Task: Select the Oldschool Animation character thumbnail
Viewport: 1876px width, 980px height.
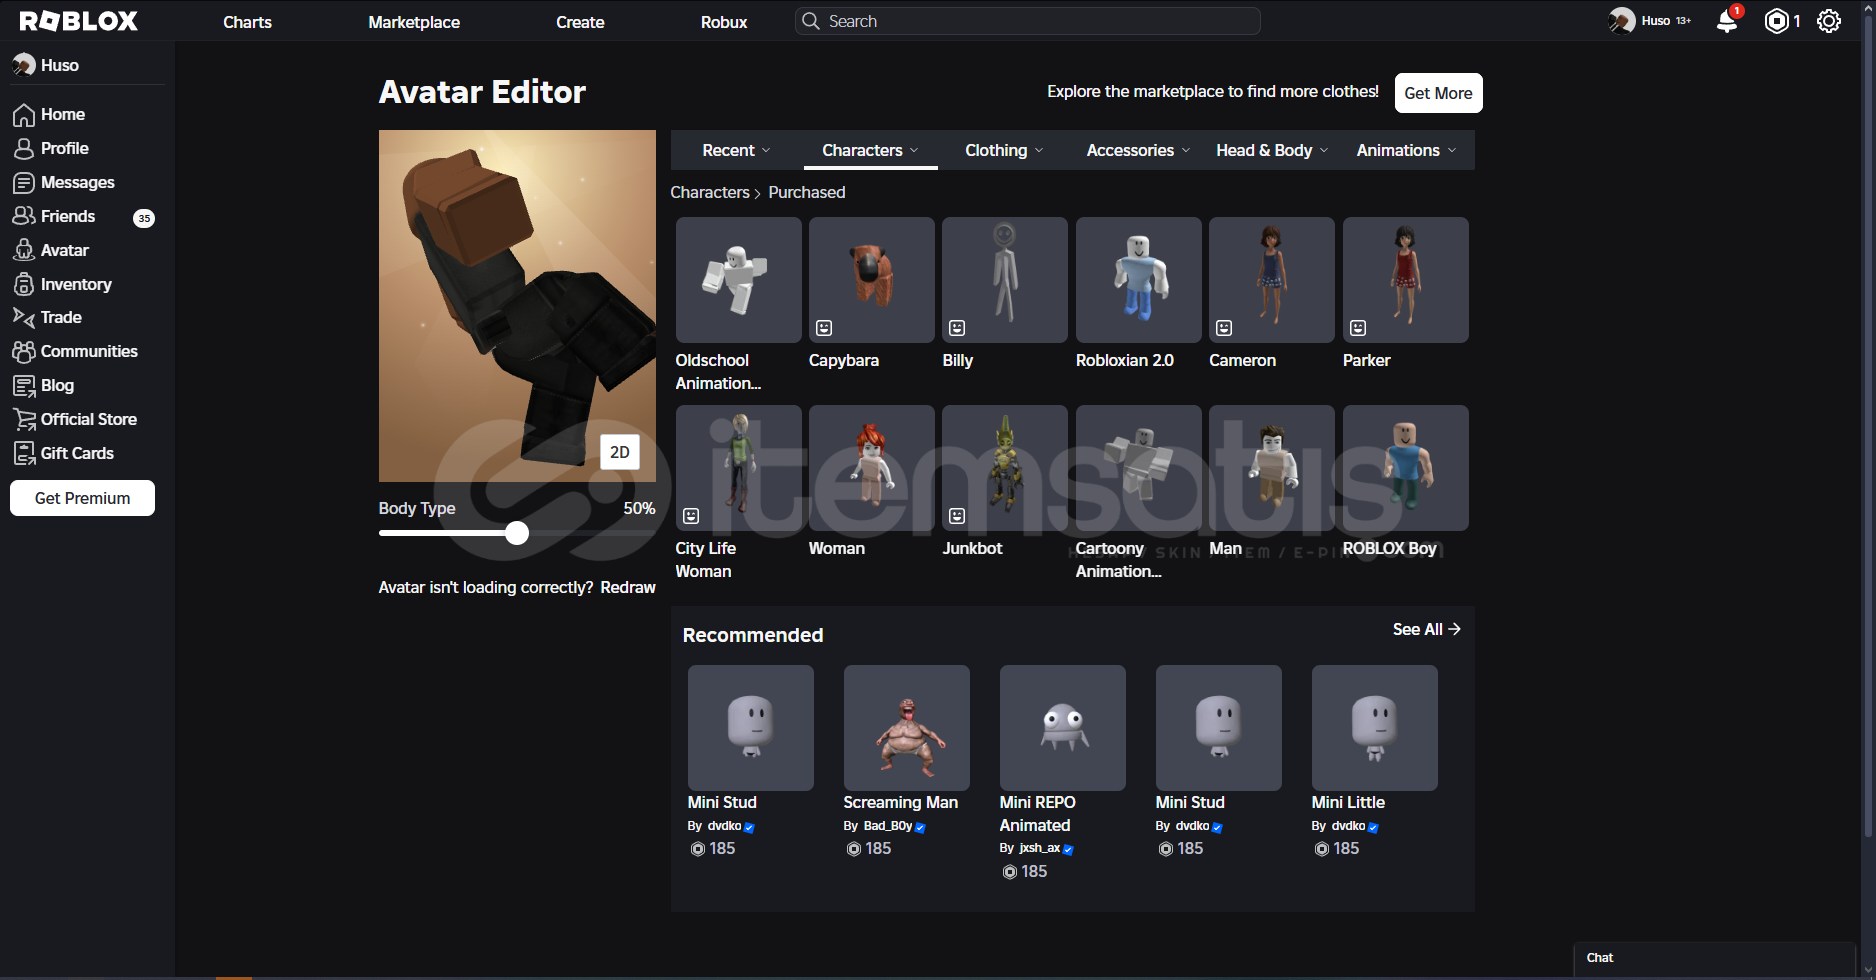Action: pos(738,280)
